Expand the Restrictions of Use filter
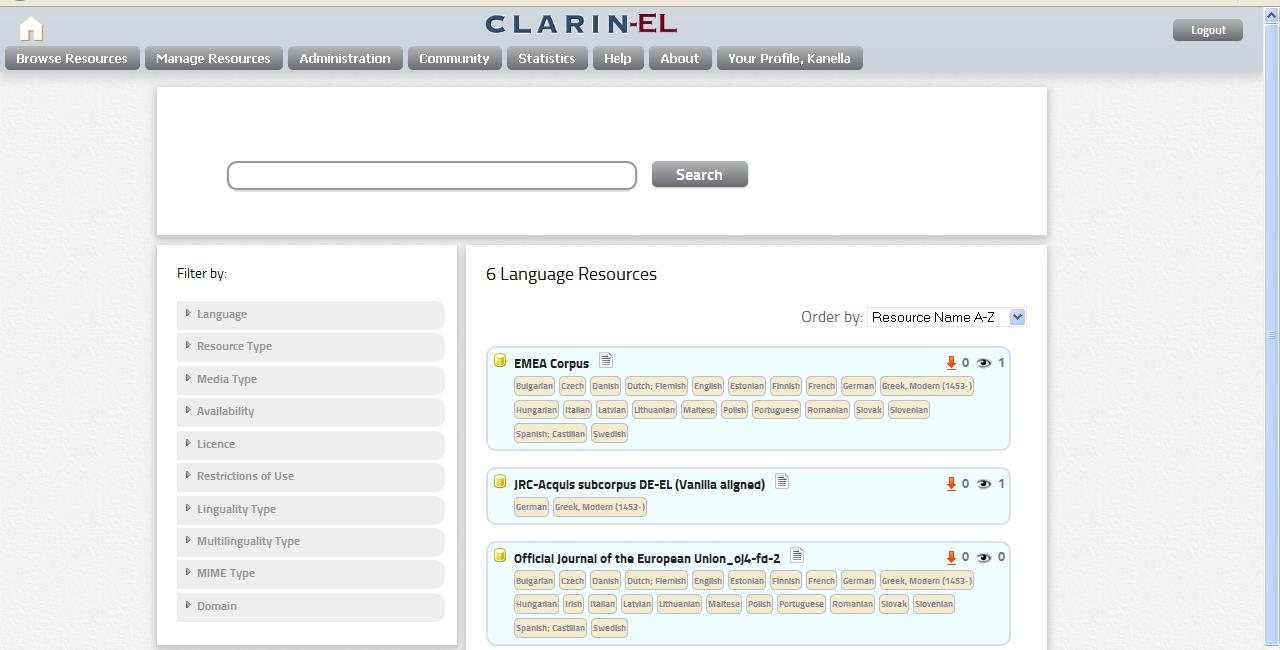 click(x=311, y=476)
